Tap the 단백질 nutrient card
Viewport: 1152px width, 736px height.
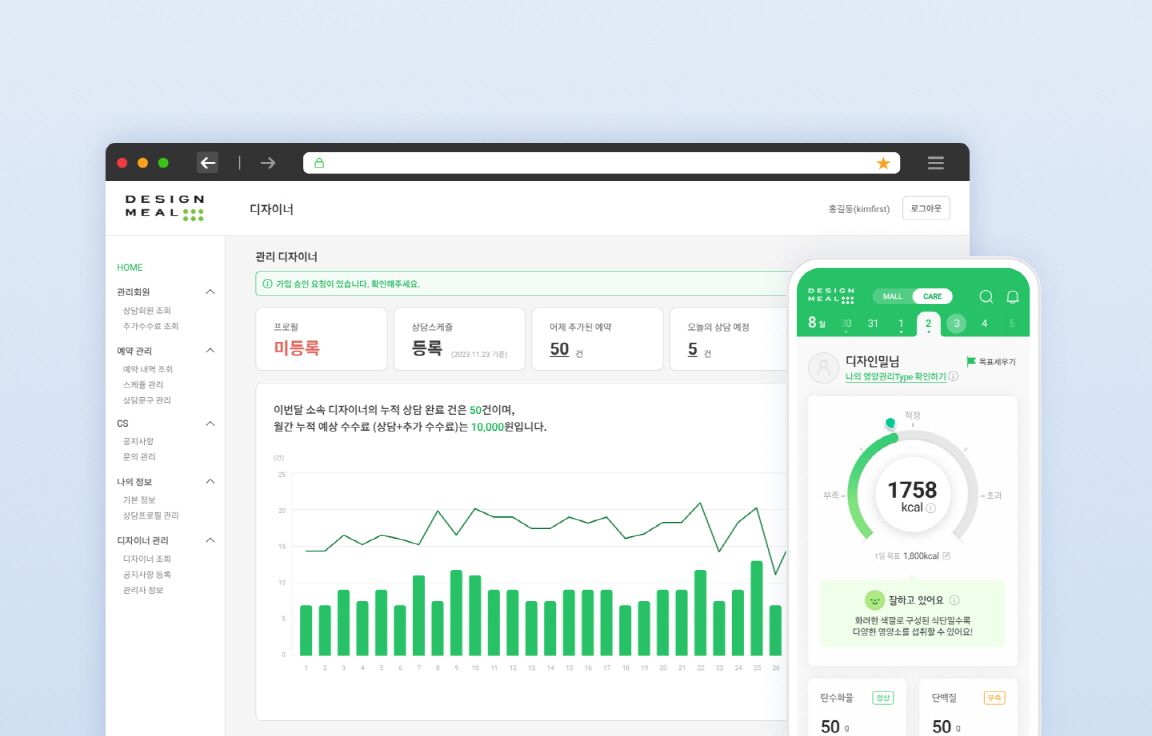968,707
